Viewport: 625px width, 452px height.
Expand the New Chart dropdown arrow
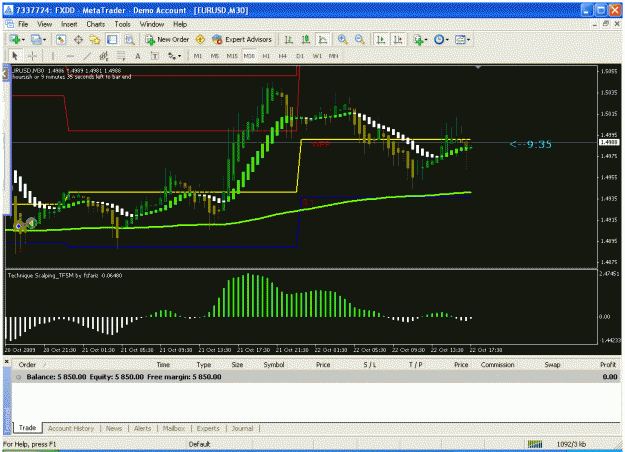tap(23, 39)
